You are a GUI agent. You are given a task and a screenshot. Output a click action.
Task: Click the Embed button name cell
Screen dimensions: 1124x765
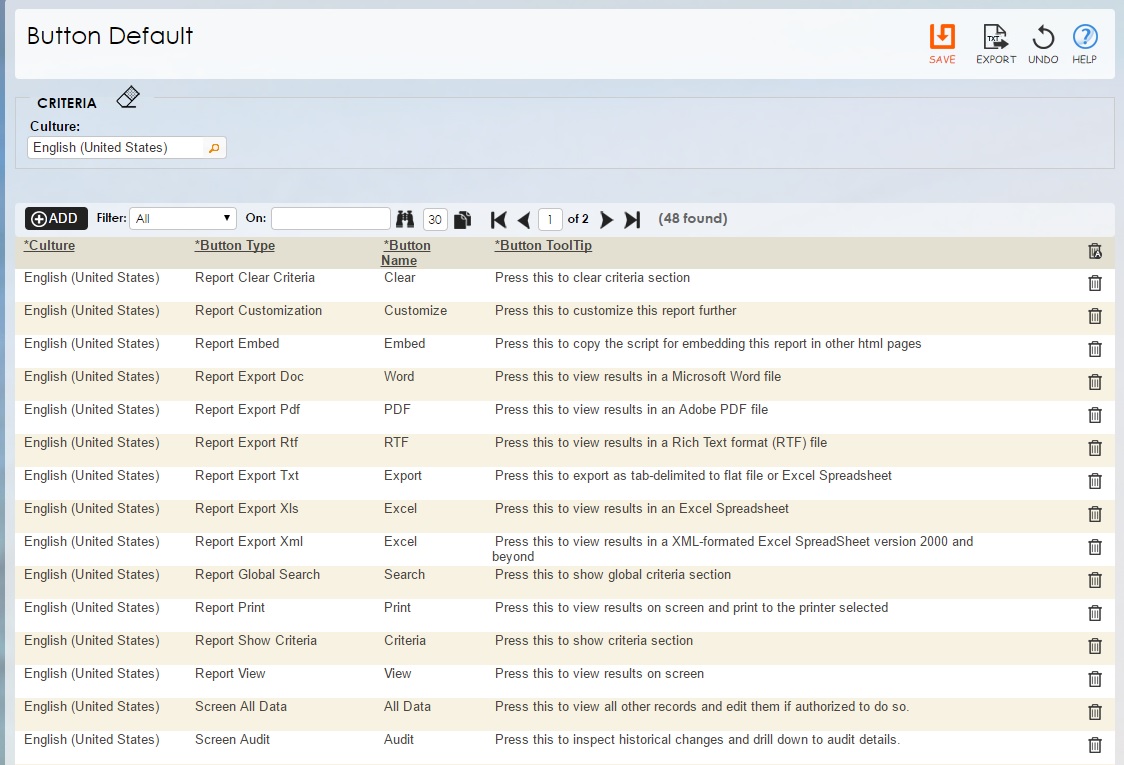click(x=404, y=343)
